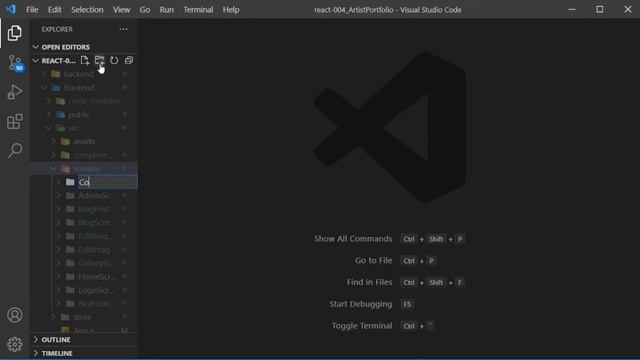Minimize the Visual Studio Code window
640x360 pixels.
point(572,9)
